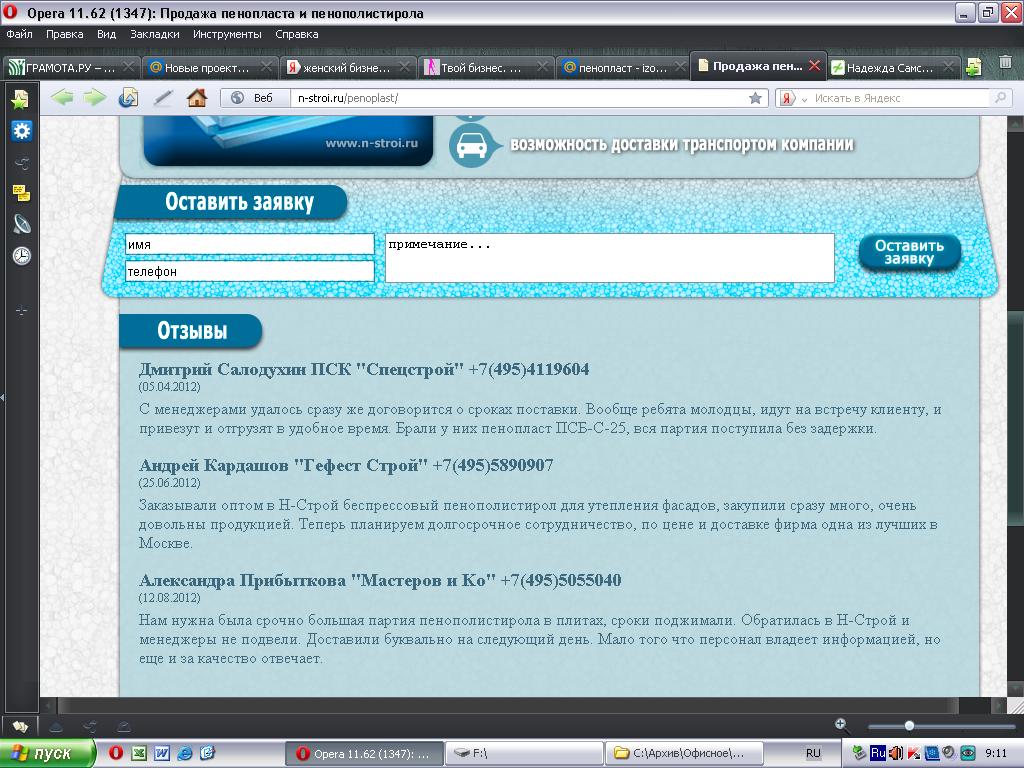The width and height of the screenshot is (1024, 768).
Task: Close the ГРАМОТА.РУ tab
Action: coord(128,66)
